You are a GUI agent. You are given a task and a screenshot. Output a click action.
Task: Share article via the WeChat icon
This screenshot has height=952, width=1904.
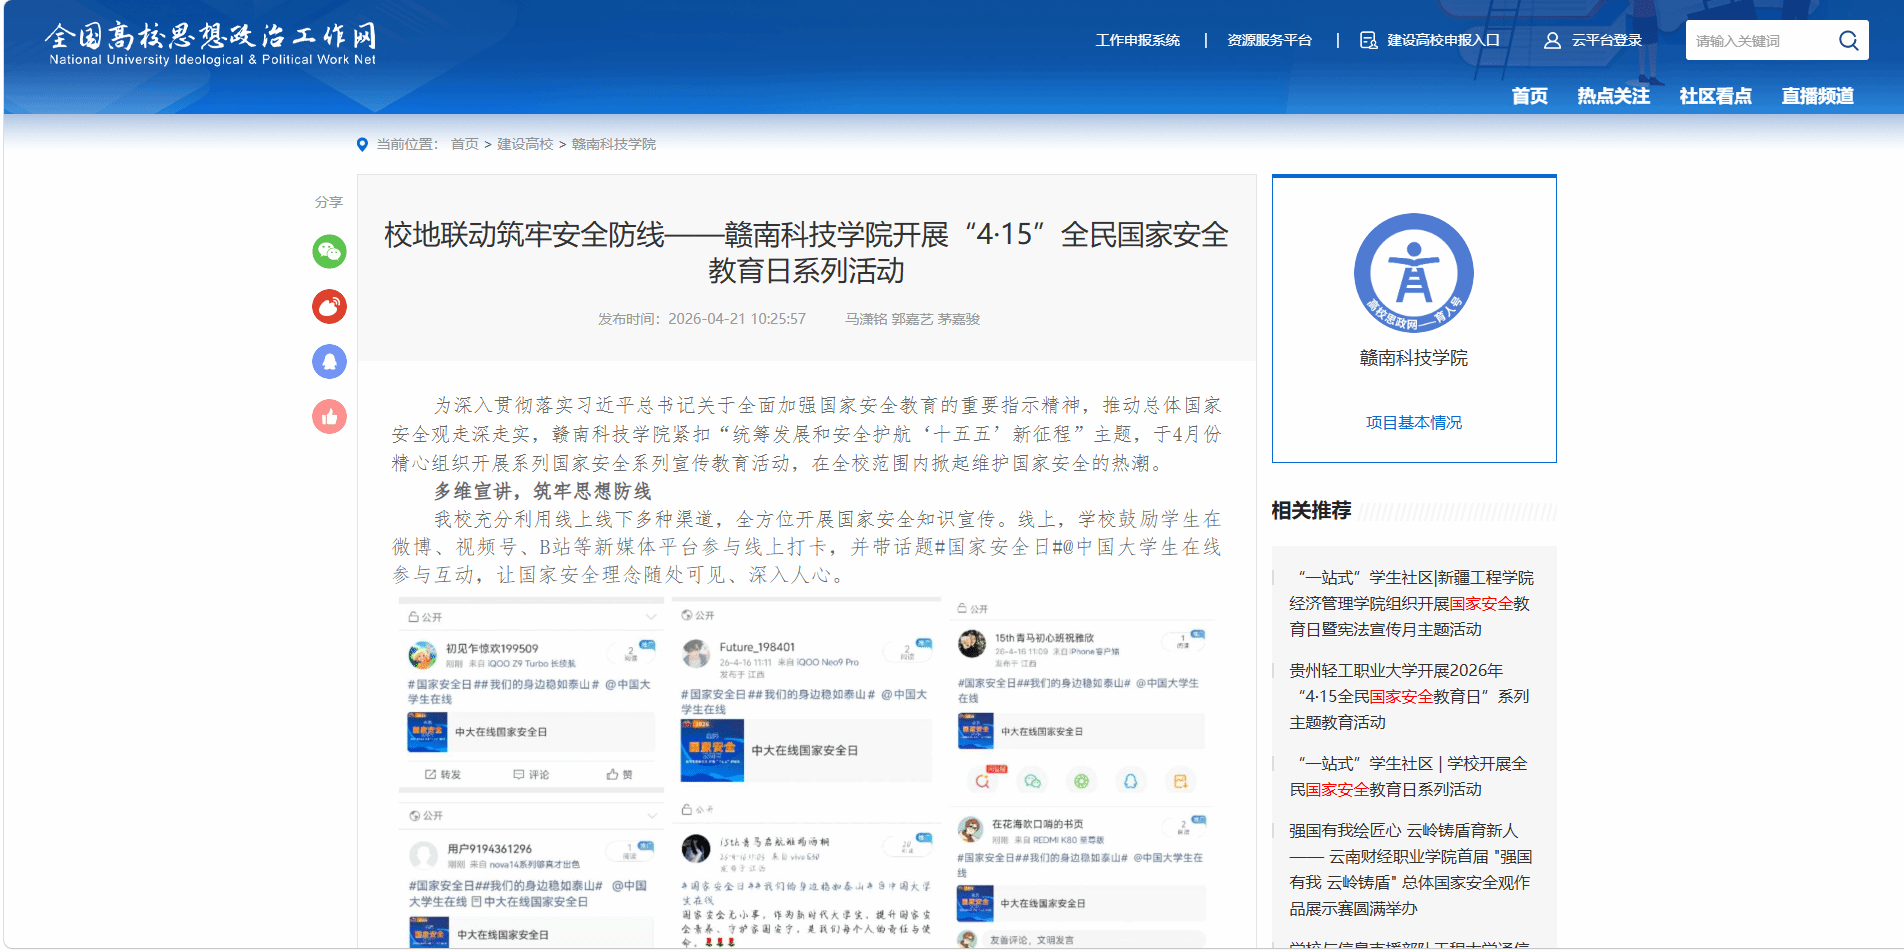coord(329,251)
